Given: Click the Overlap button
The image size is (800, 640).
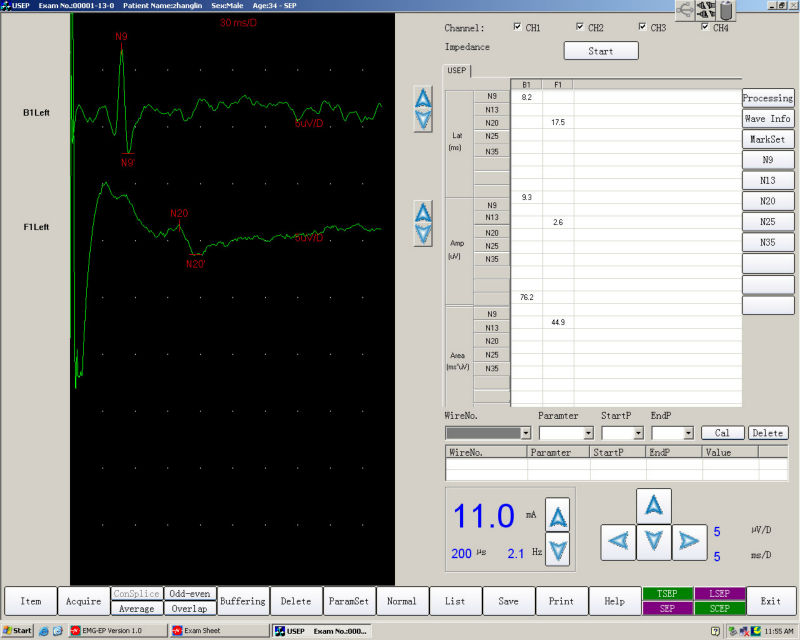Looking at the screenshot, I should tap(190, 609).
